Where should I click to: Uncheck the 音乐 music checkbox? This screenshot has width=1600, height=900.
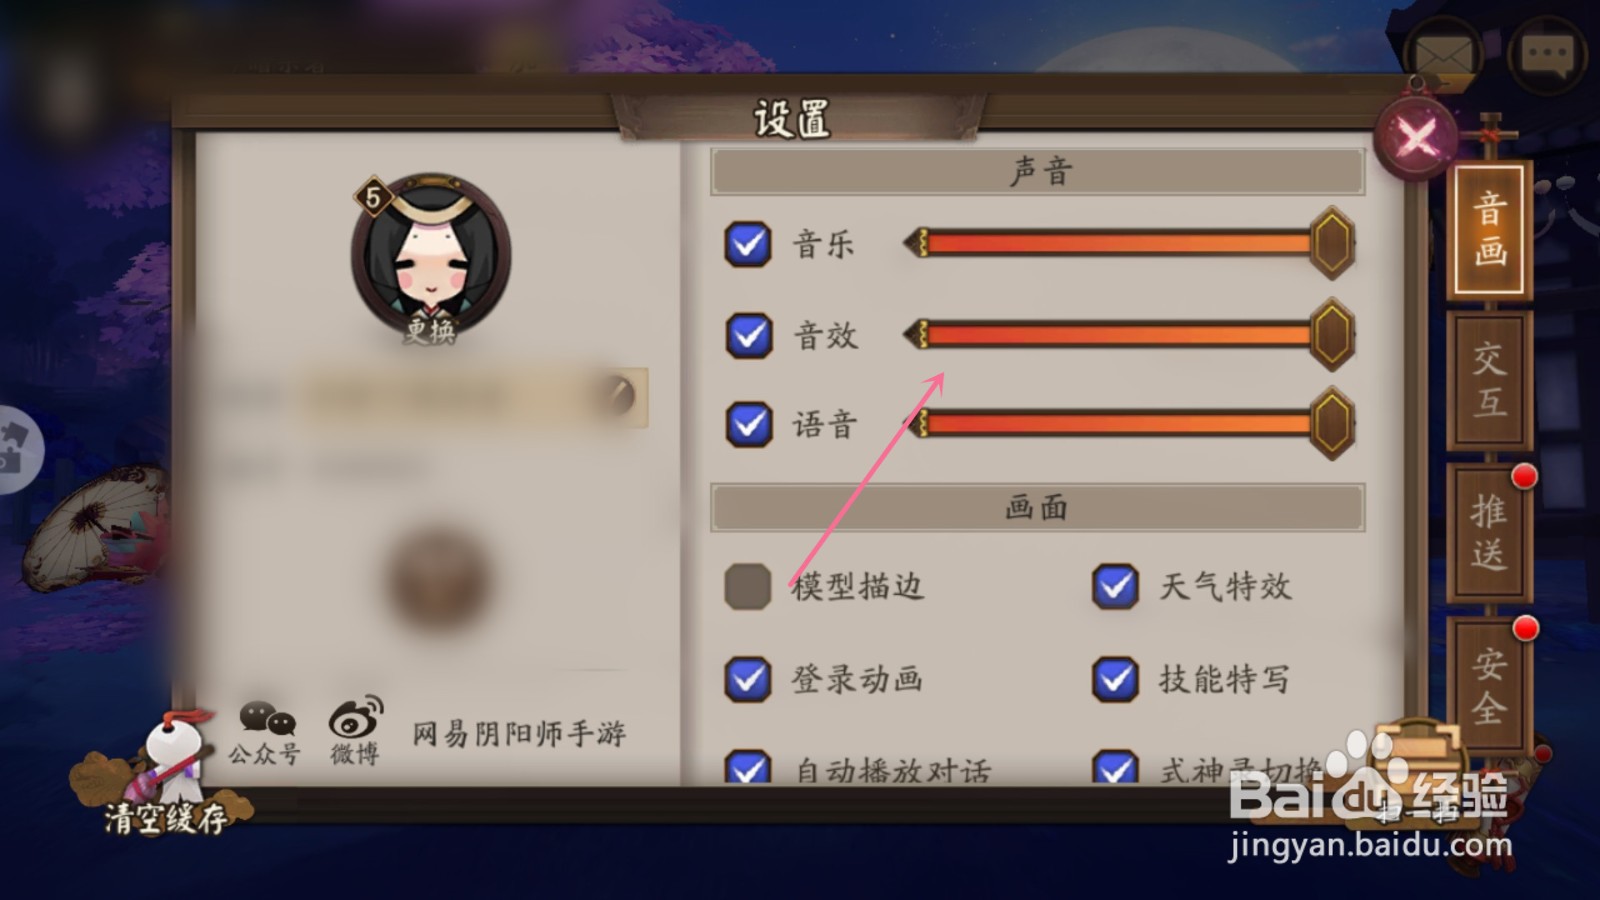pyautogui.click(x=748, y=245)
